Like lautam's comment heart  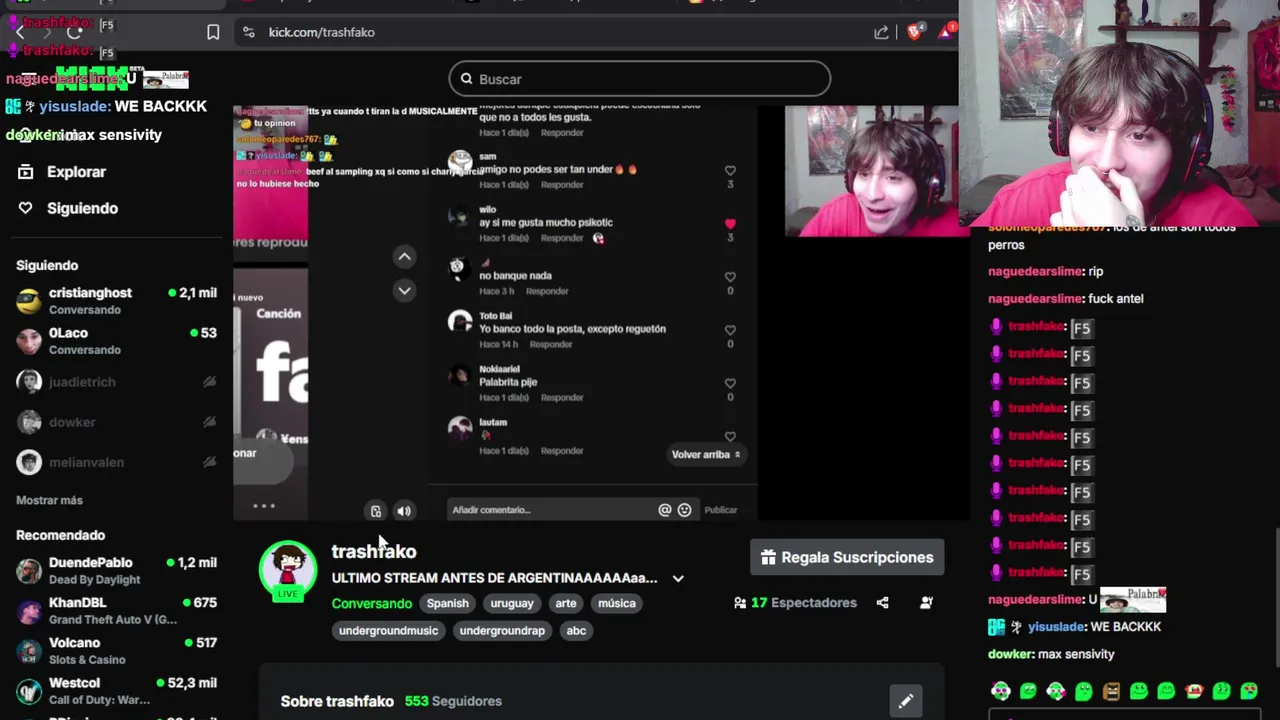(x=730, y=436)
